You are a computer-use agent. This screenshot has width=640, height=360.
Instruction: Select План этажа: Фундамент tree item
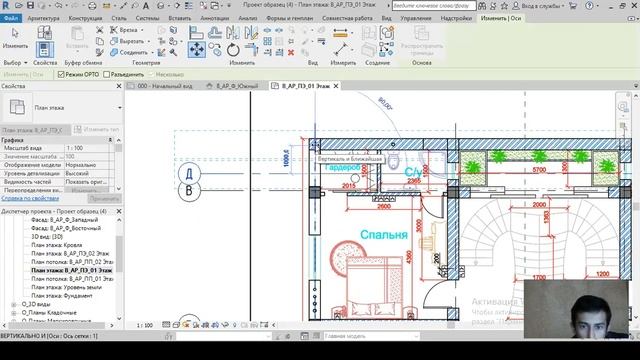click(62, 296)
